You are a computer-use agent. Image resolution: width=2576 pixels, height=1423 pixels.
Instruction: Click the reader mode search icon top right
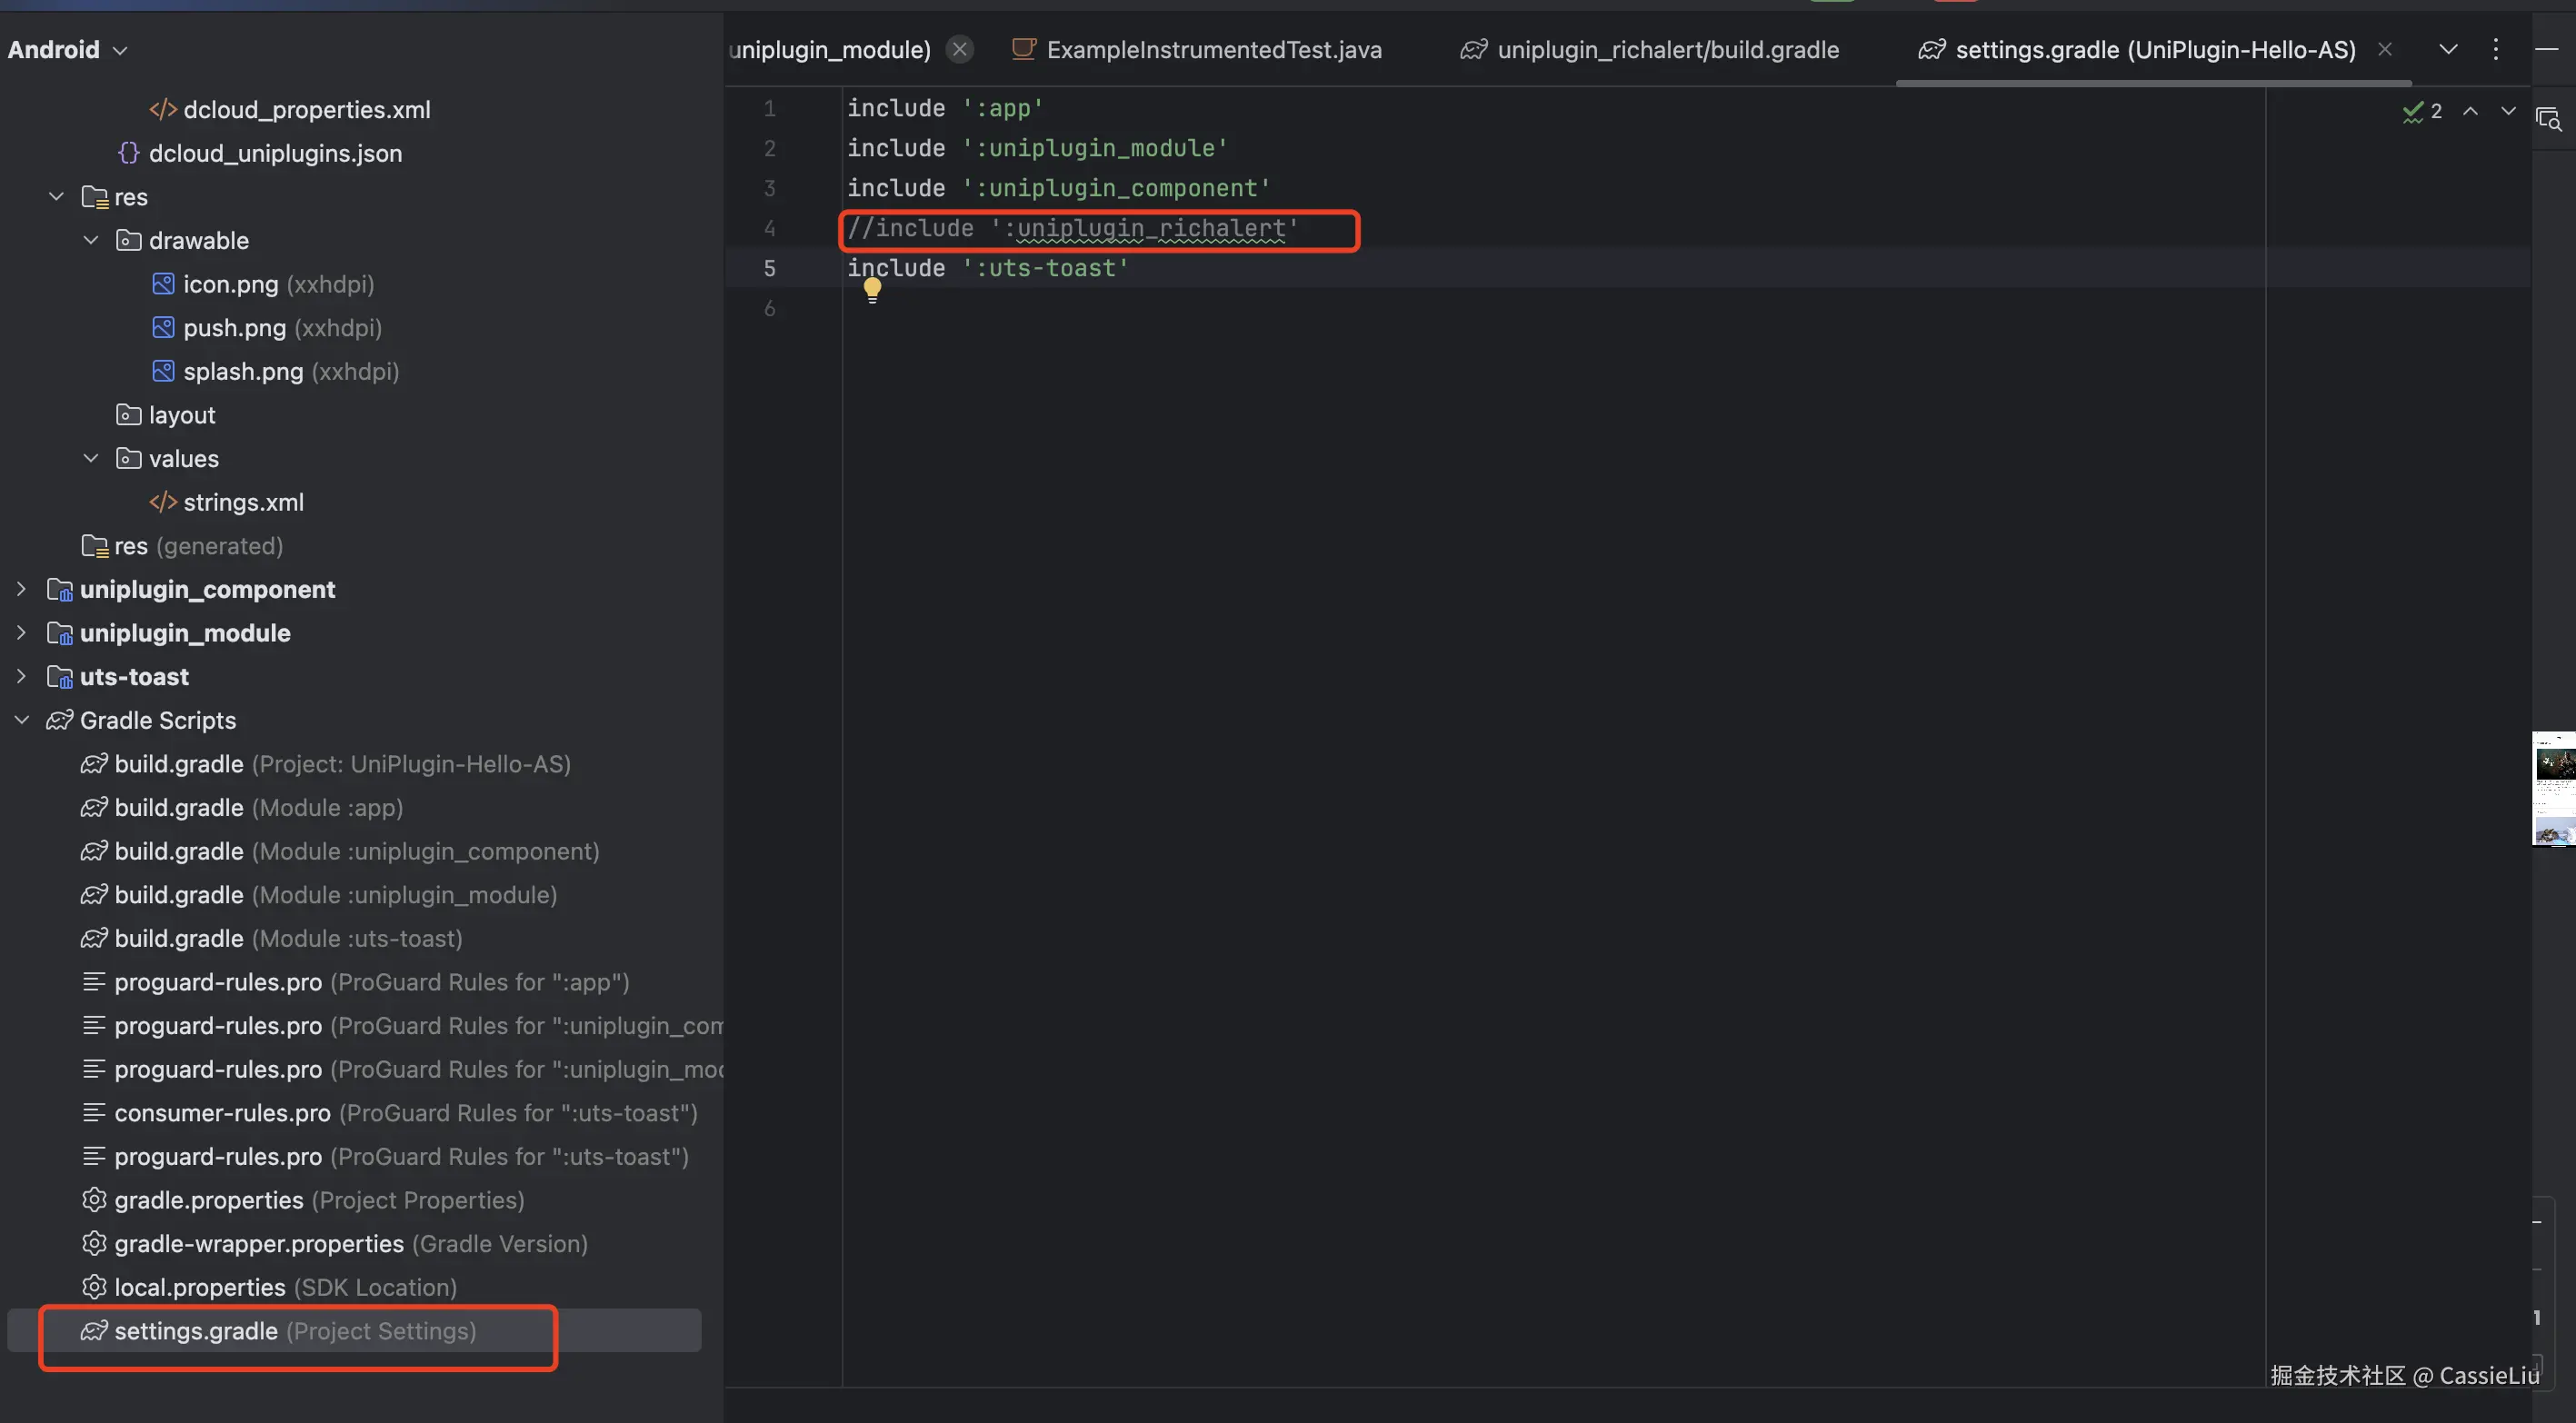click(x=2548, y=119)
